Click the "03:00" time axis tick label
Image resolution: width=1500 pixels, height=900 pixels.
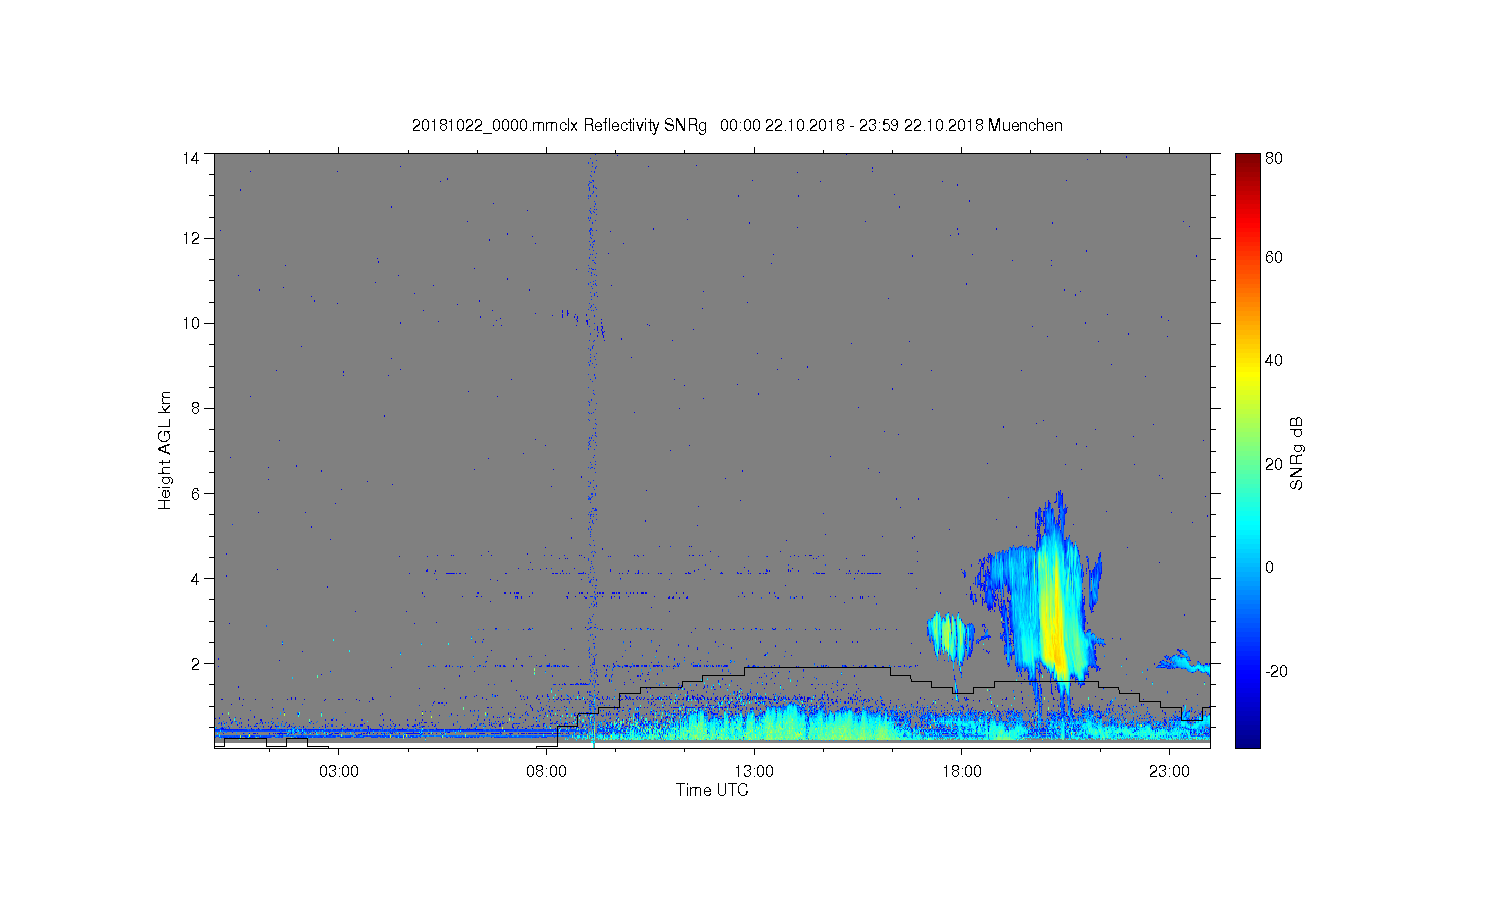[339, 772]
